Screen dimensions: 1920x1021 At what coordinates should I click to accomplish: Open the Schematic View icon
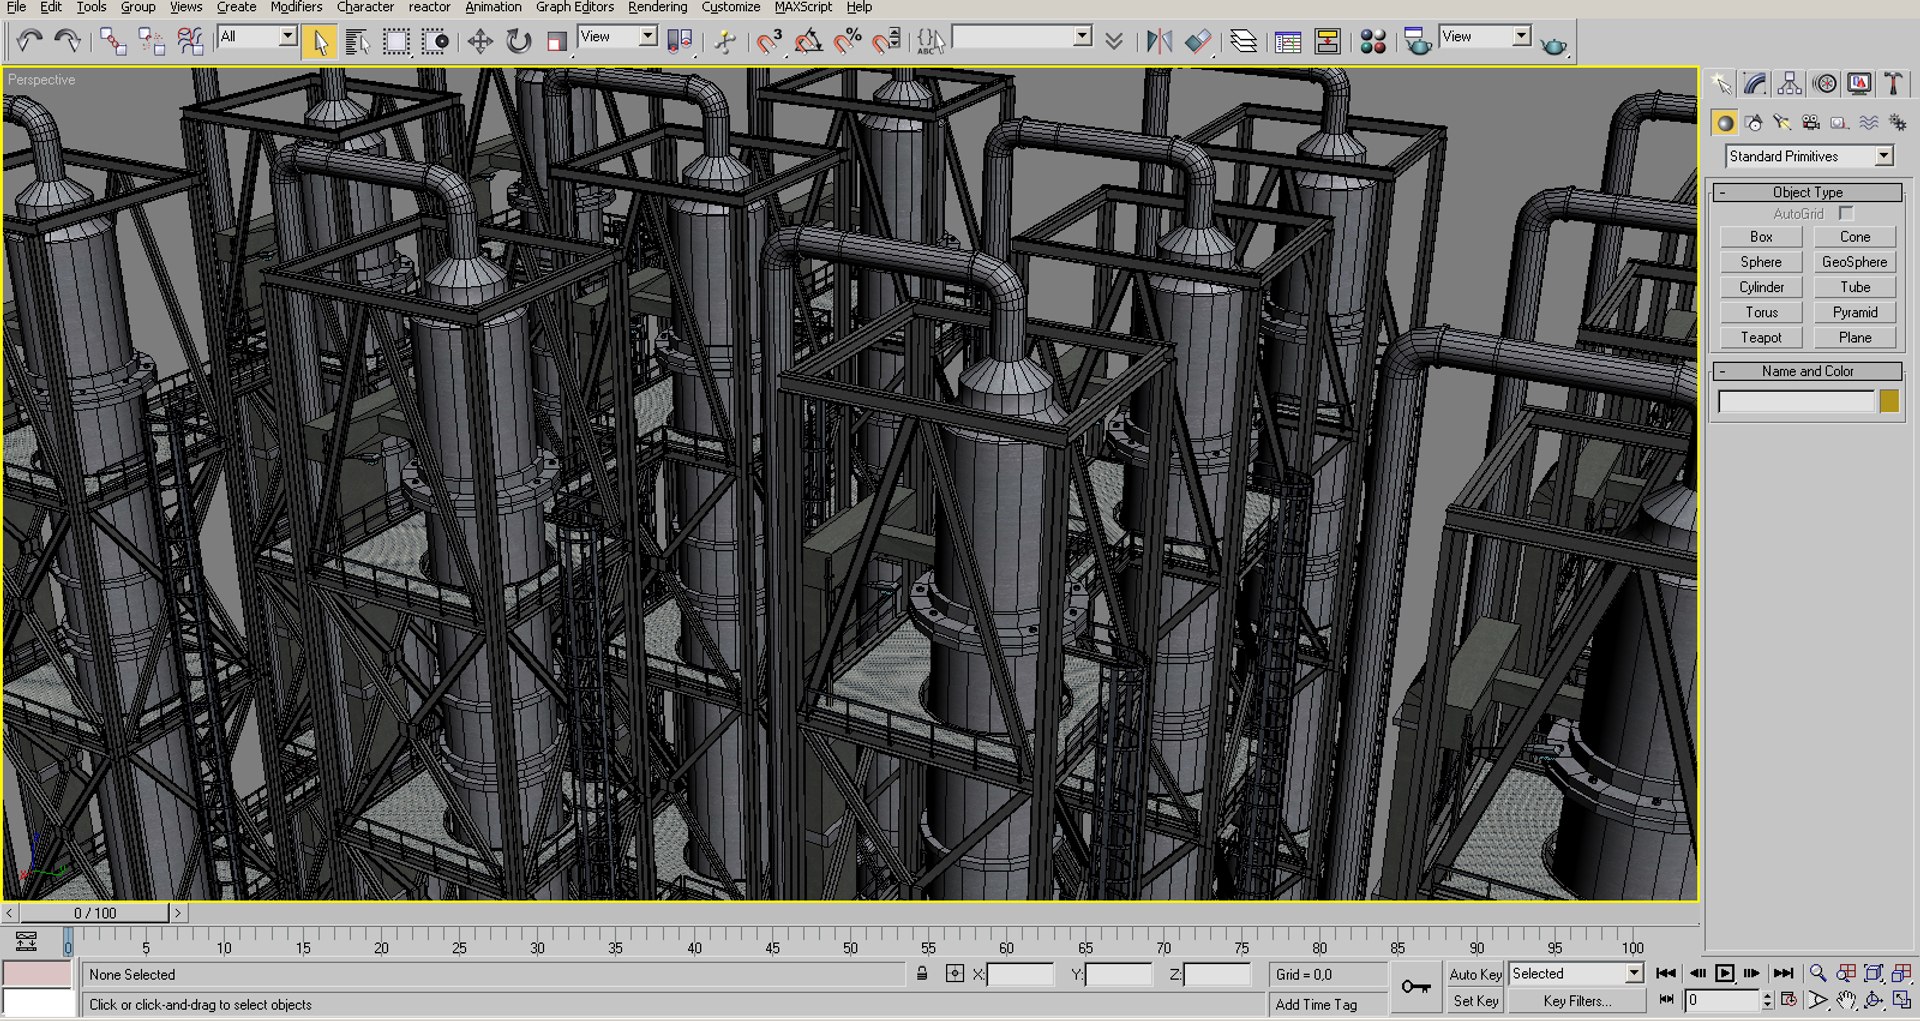1327,41
